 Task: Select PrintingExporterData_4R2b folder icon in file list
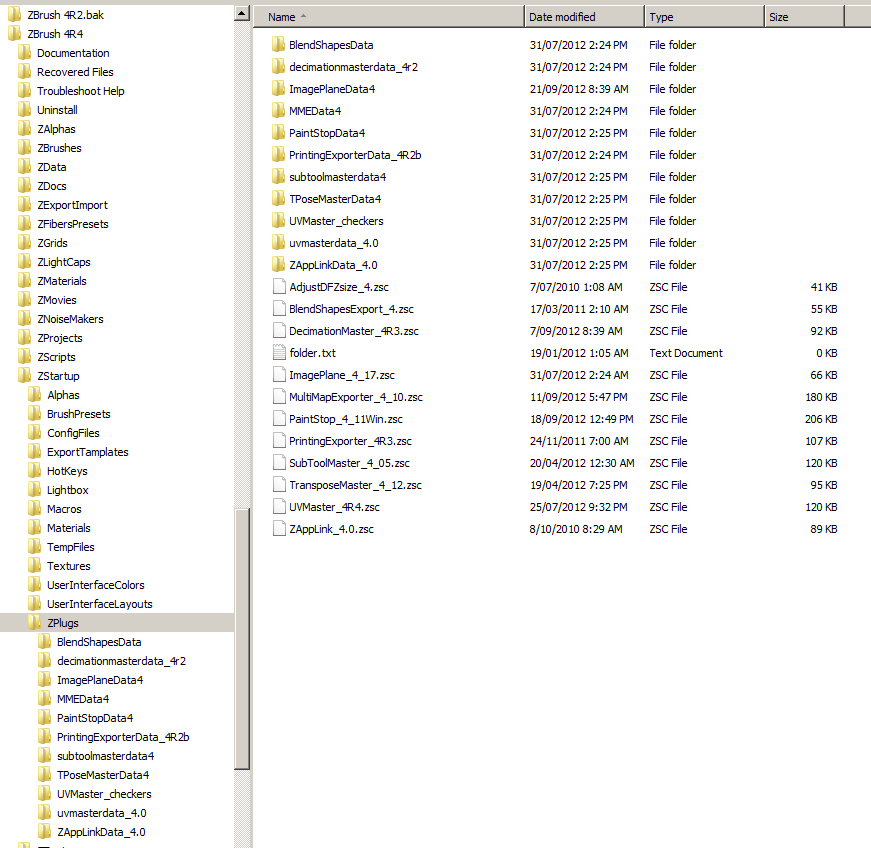click(278, 154)
